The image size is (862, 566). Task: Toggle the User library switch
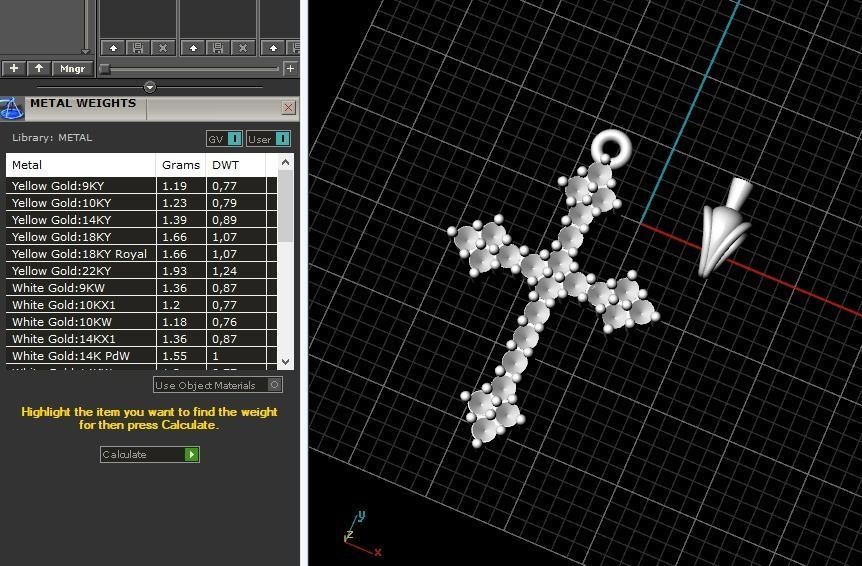(x=268, y=139)
